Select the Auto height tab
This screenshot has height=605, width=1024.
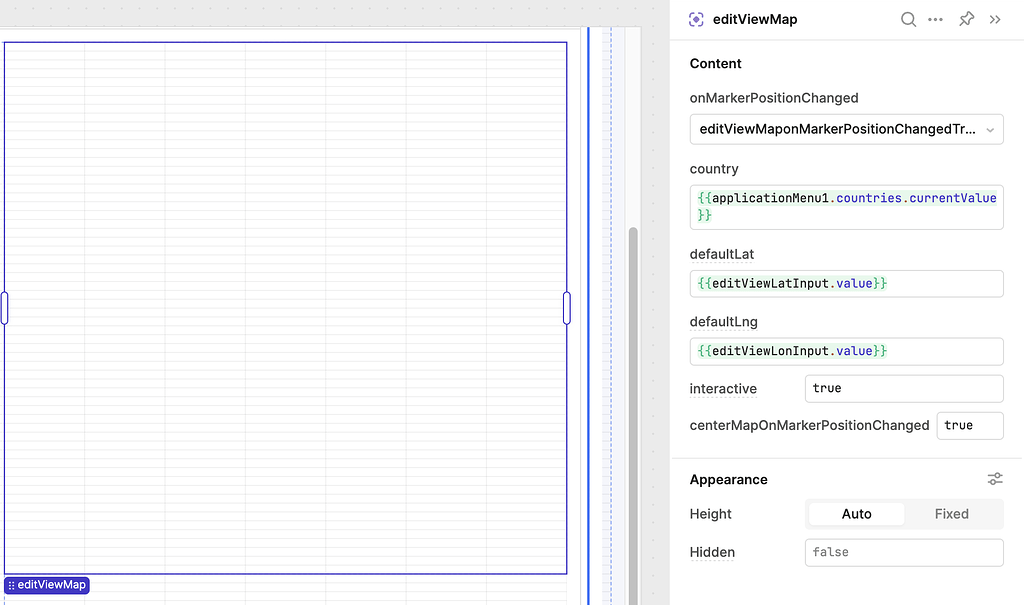[x=856, y=513]
